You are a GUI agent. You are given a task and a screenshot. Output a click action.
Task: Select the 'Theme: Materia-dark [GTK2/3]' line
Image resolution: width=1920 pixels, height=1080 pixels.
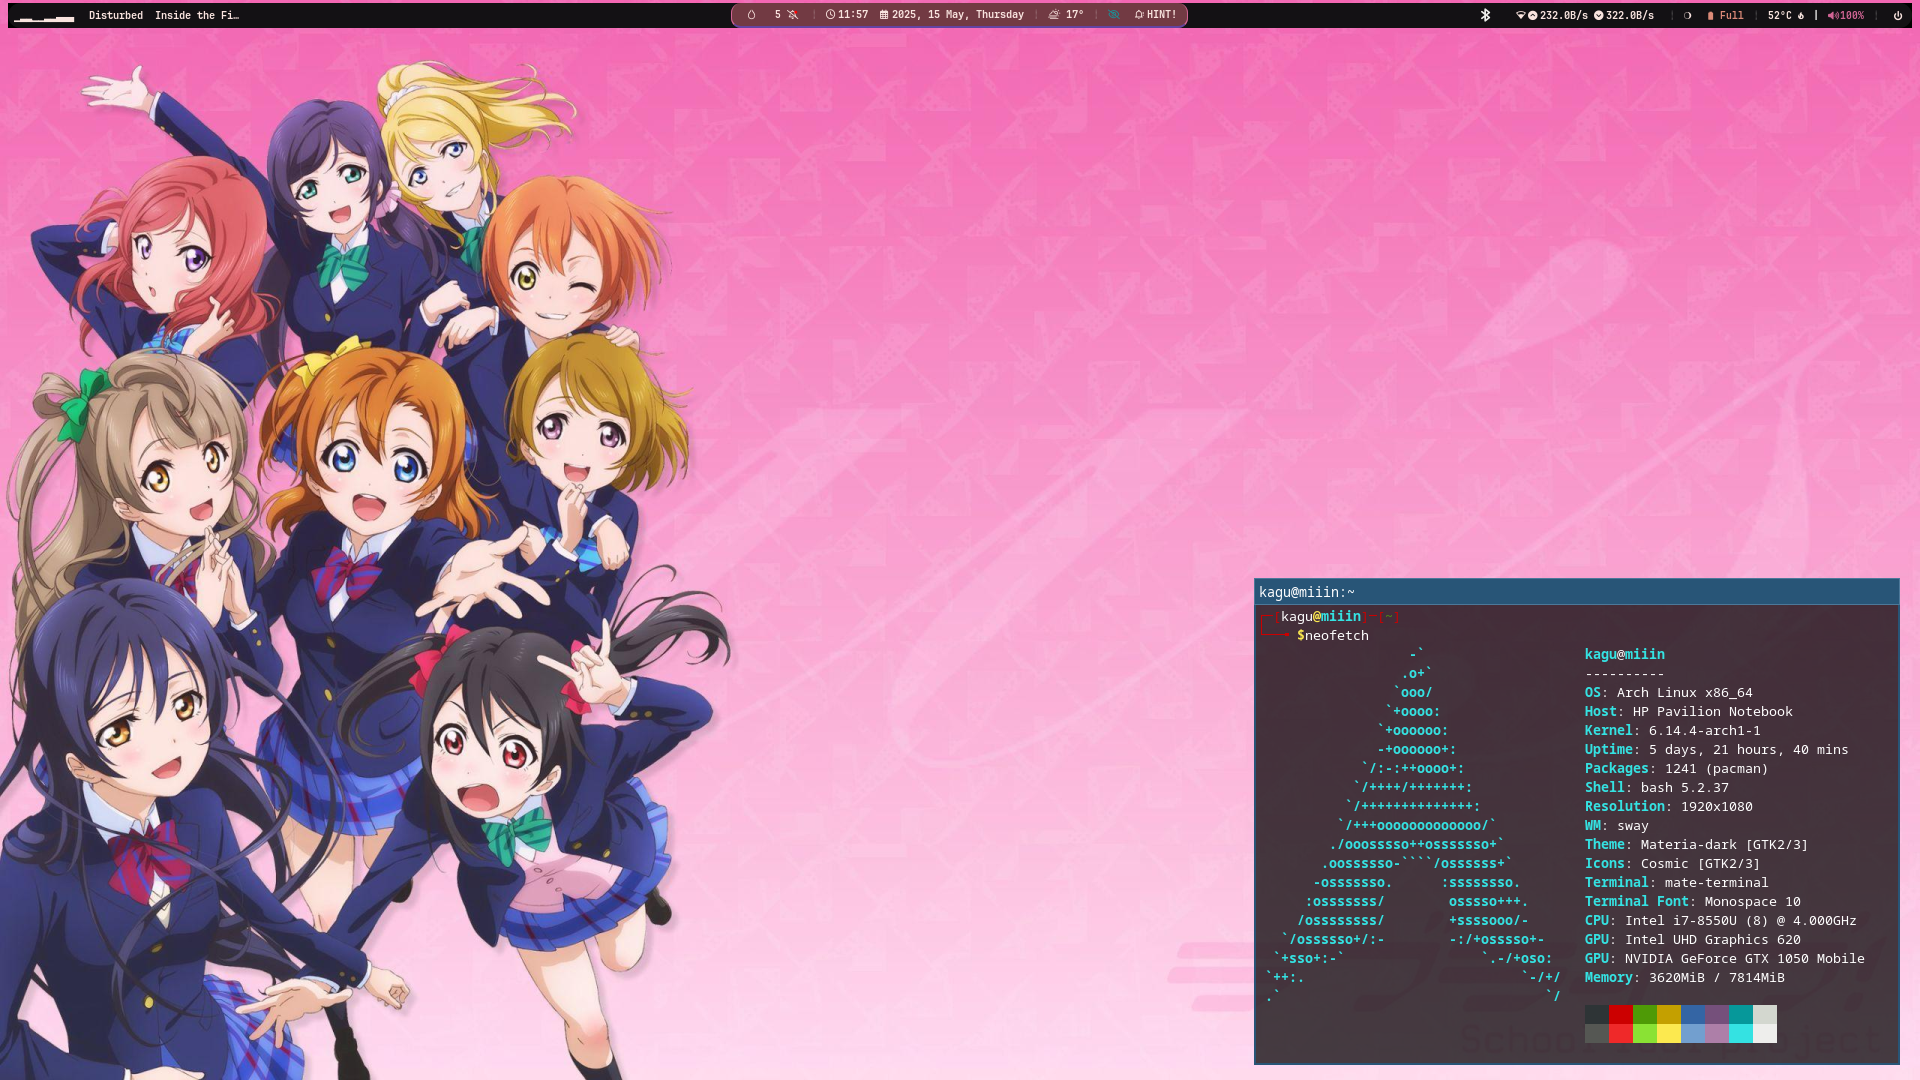click(x=1697, y=845)
